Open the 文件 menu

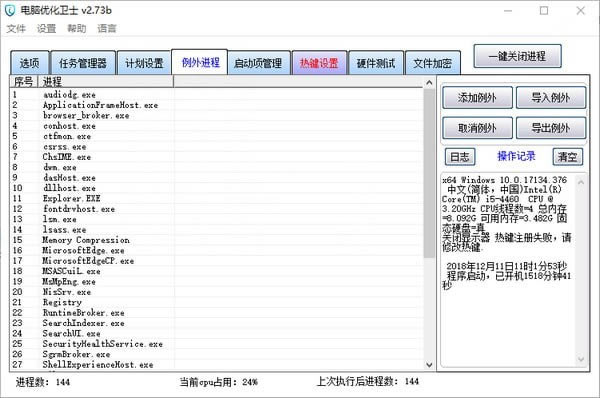16,28
